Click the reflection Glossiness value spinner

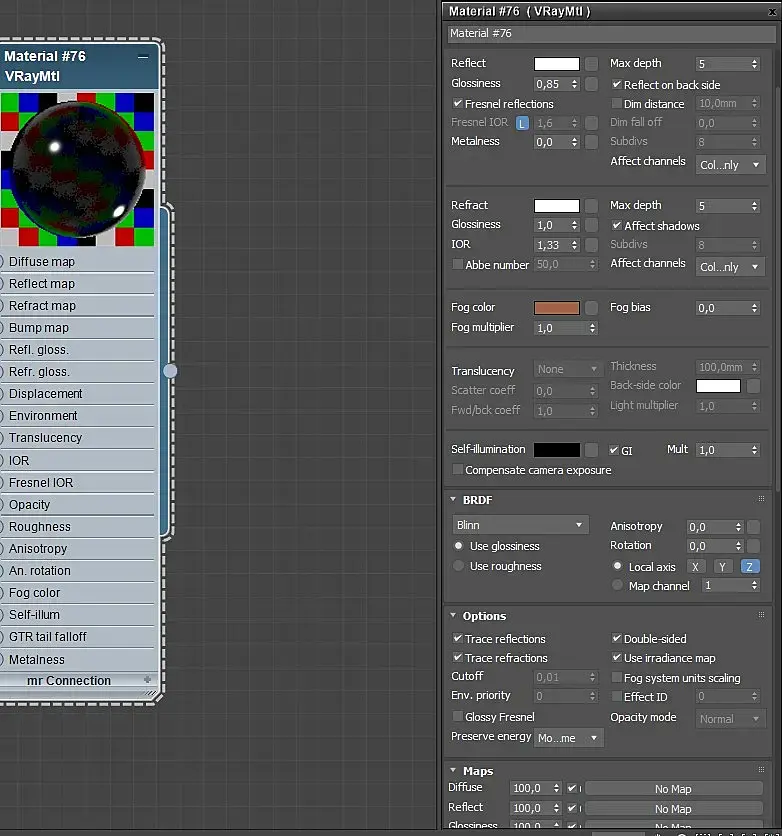coord(574,84)
